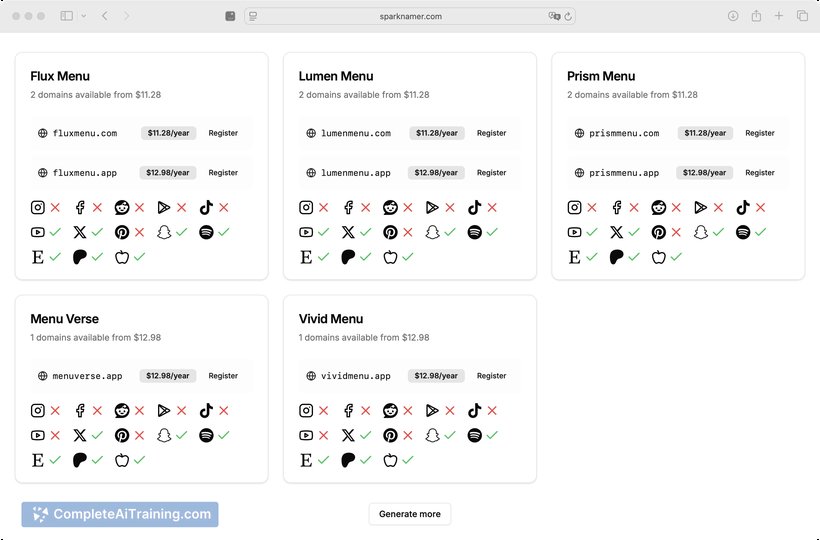This screenshot has width=820, height=540.
Task: Click Instagram icon in Menu Verse card
Action: click(38, 410)
